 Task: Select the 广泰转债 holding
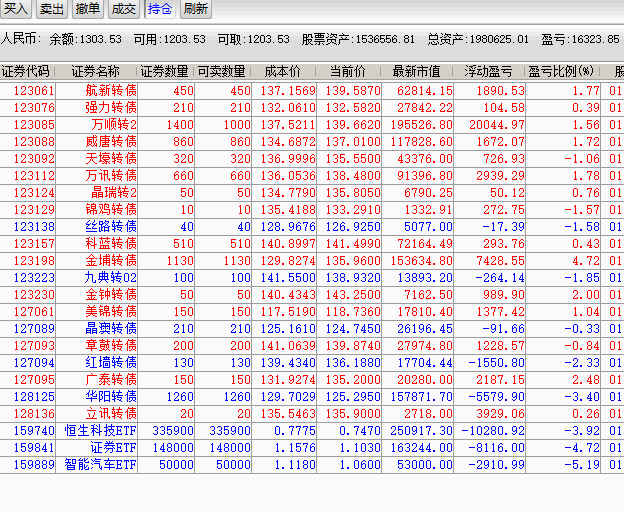point(111,380)
